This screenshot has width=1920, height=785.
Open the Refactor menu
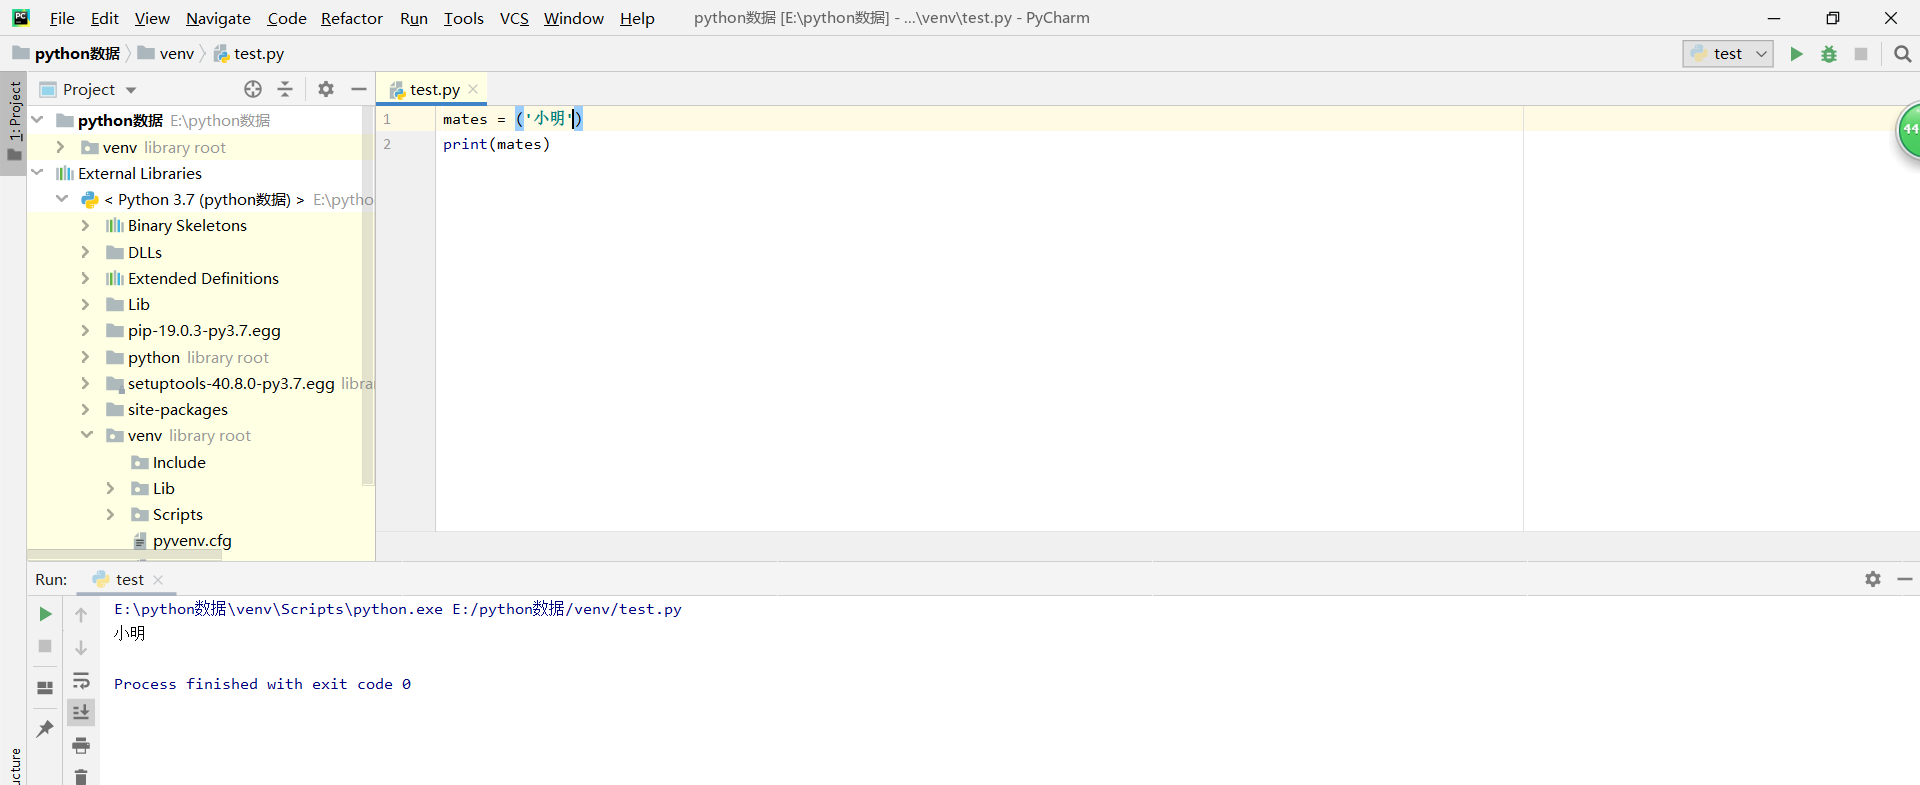pyautogui.click(x=351, y=18)
